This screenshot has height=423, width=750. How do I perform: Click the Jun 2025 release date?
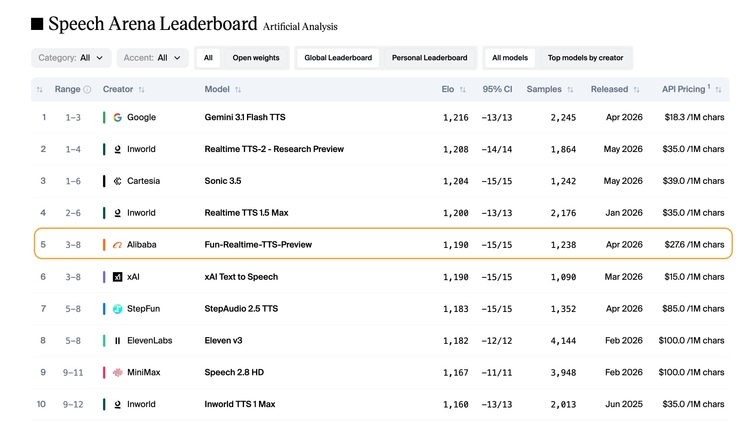[x=624, y=404]
